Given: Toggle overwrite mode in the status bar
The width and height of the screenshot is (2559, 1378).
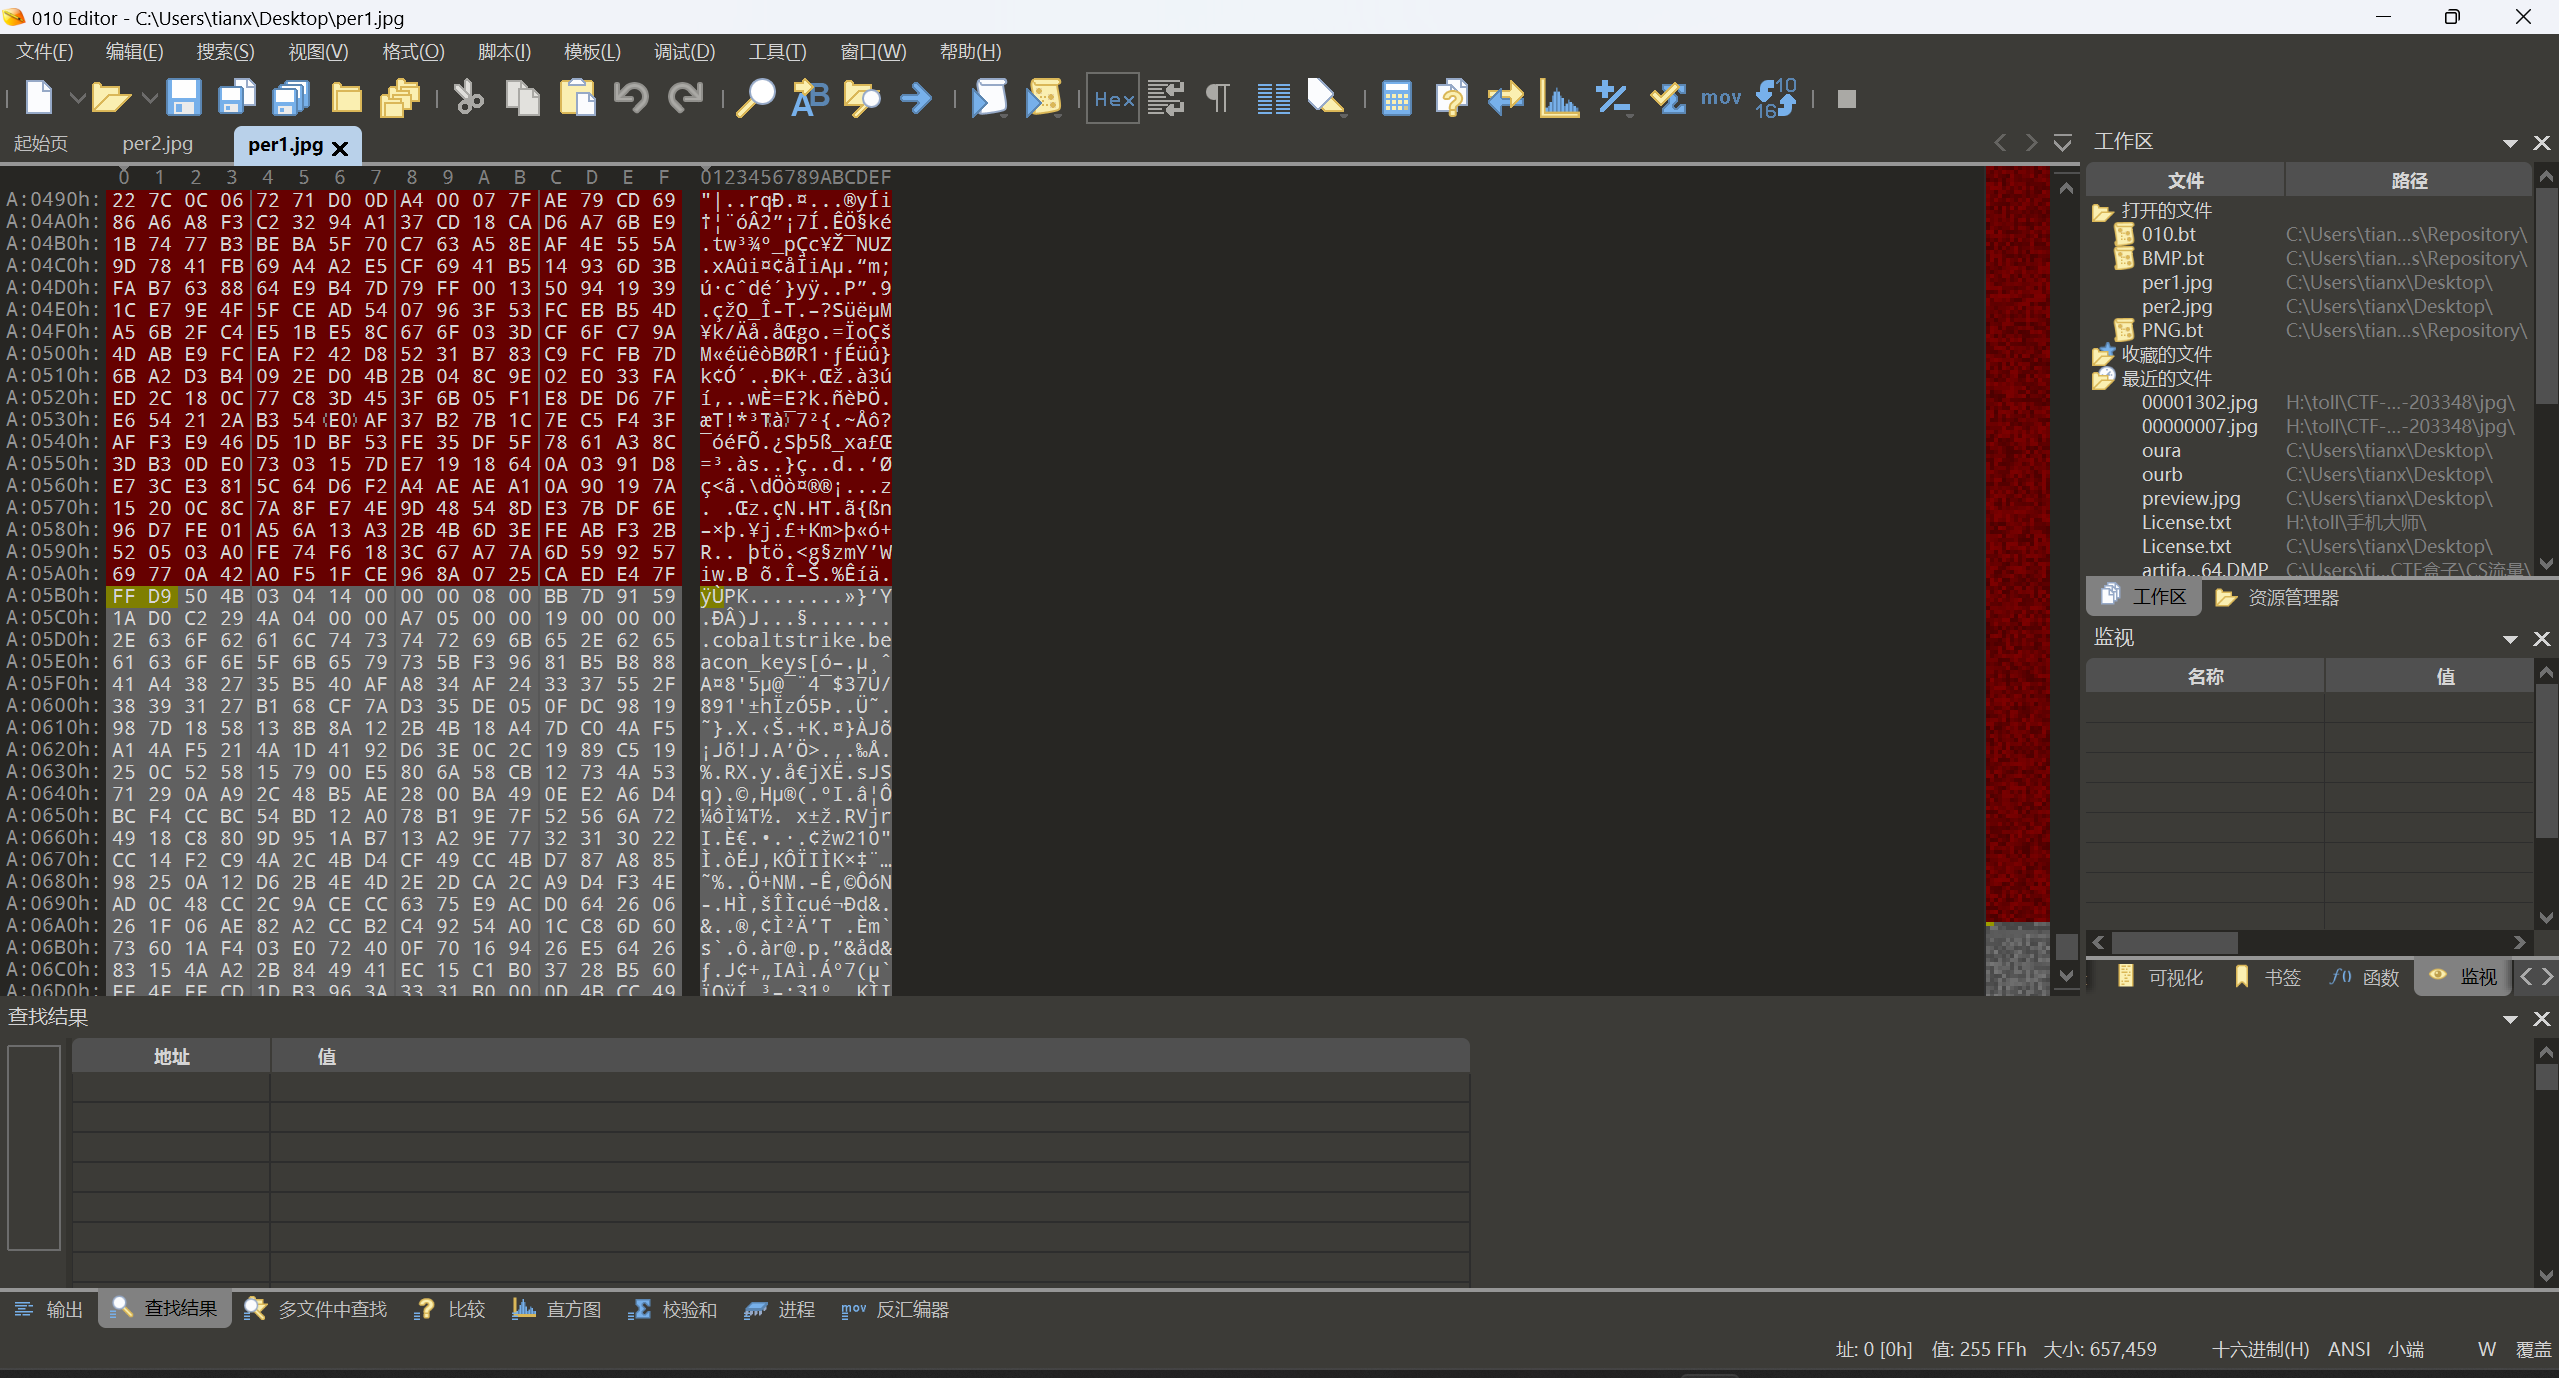Looking at the screenshot, I should click(2533, 1349).
